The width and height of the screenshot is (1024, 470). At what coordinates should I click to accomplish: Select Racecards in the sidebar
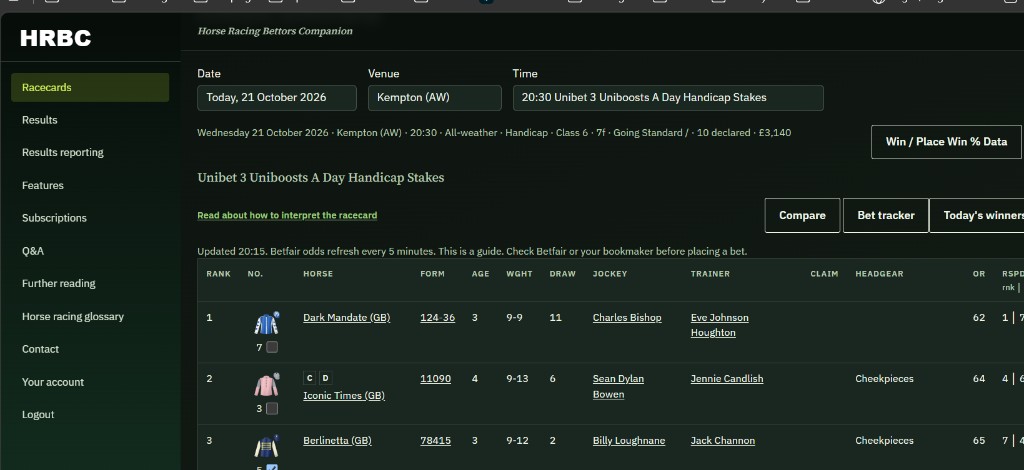[90, 87]
